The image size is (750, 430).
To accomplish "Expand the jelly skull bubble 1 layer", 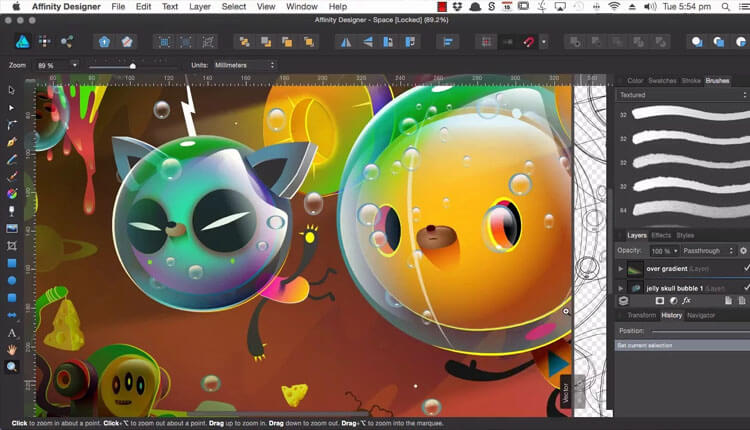I will click(620, 288).
